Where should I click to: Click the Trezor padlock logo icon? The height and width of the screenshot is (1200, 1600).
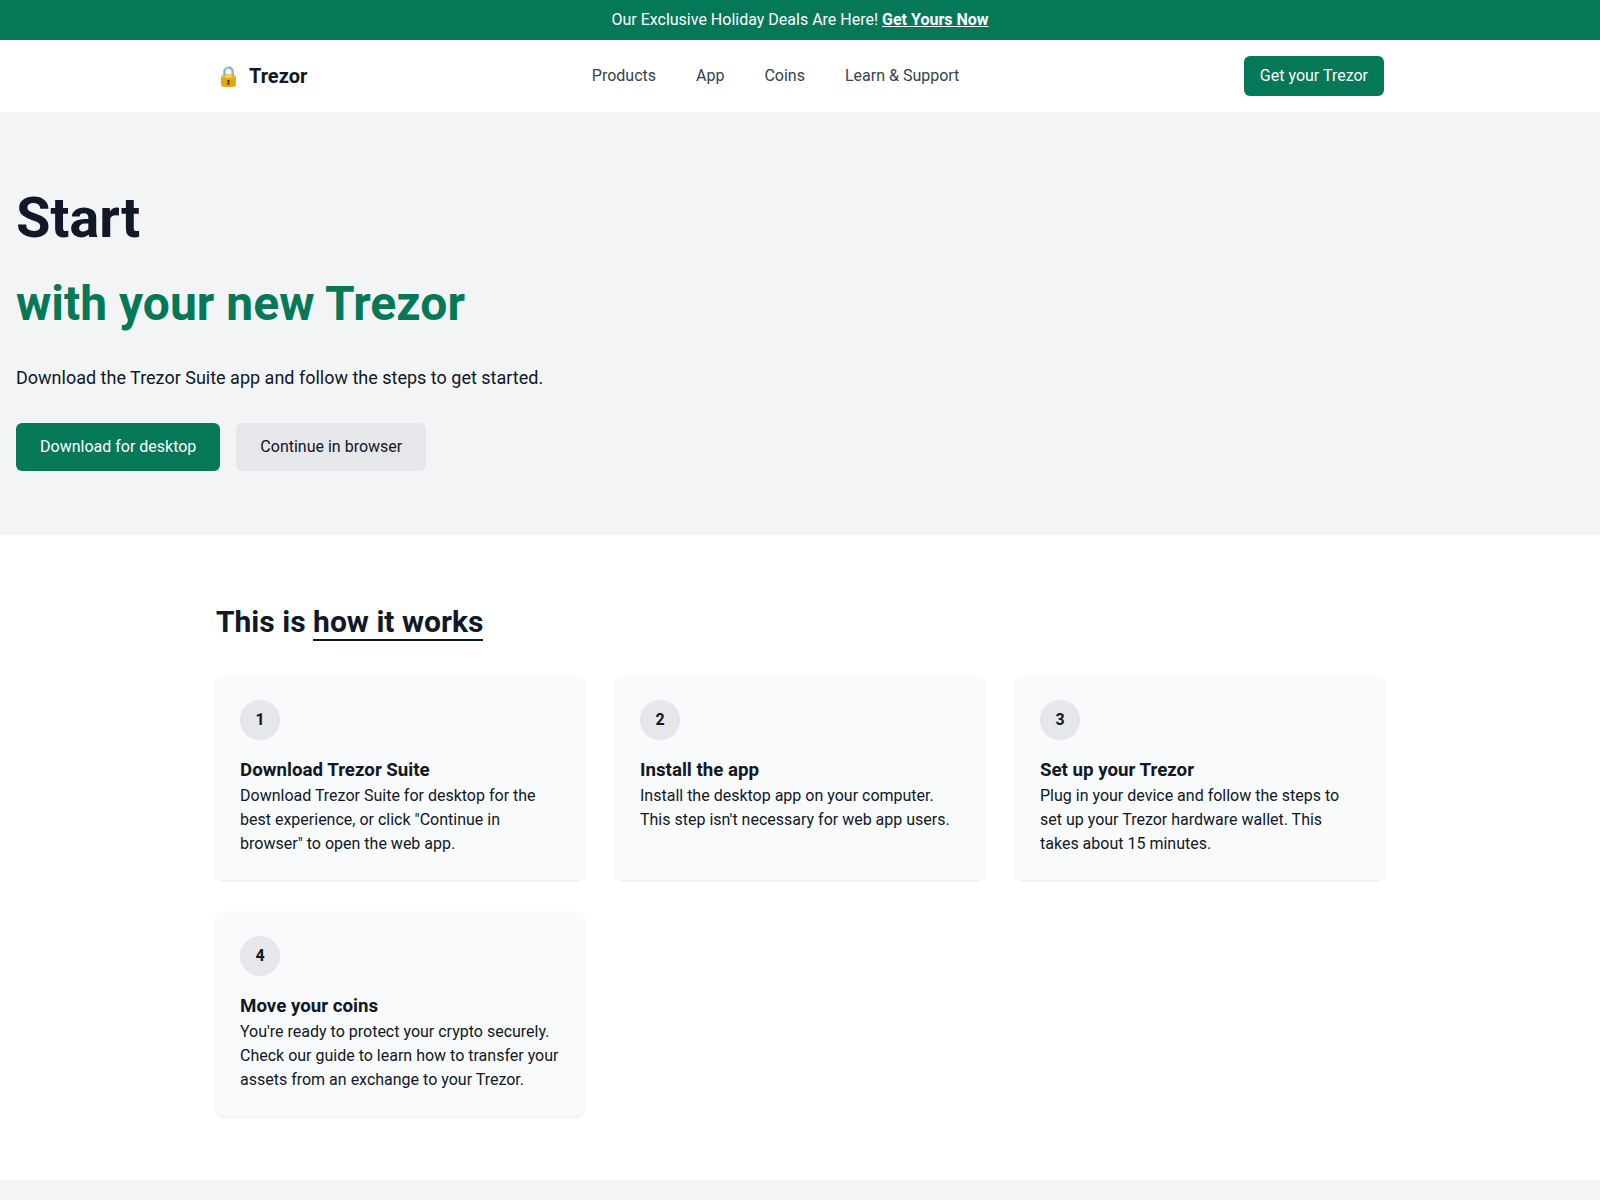[x=228, y=76]
